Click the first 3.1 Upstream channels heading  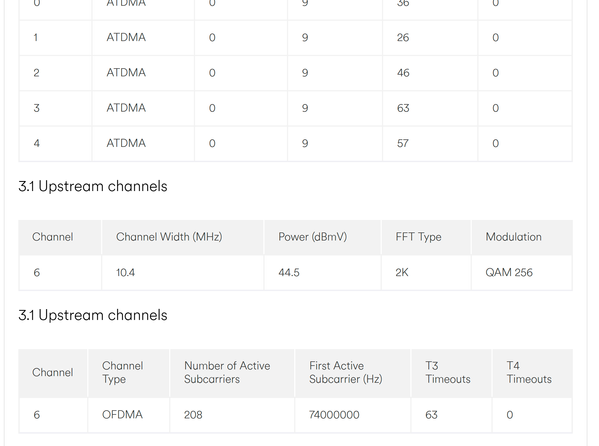click(93, 187)
